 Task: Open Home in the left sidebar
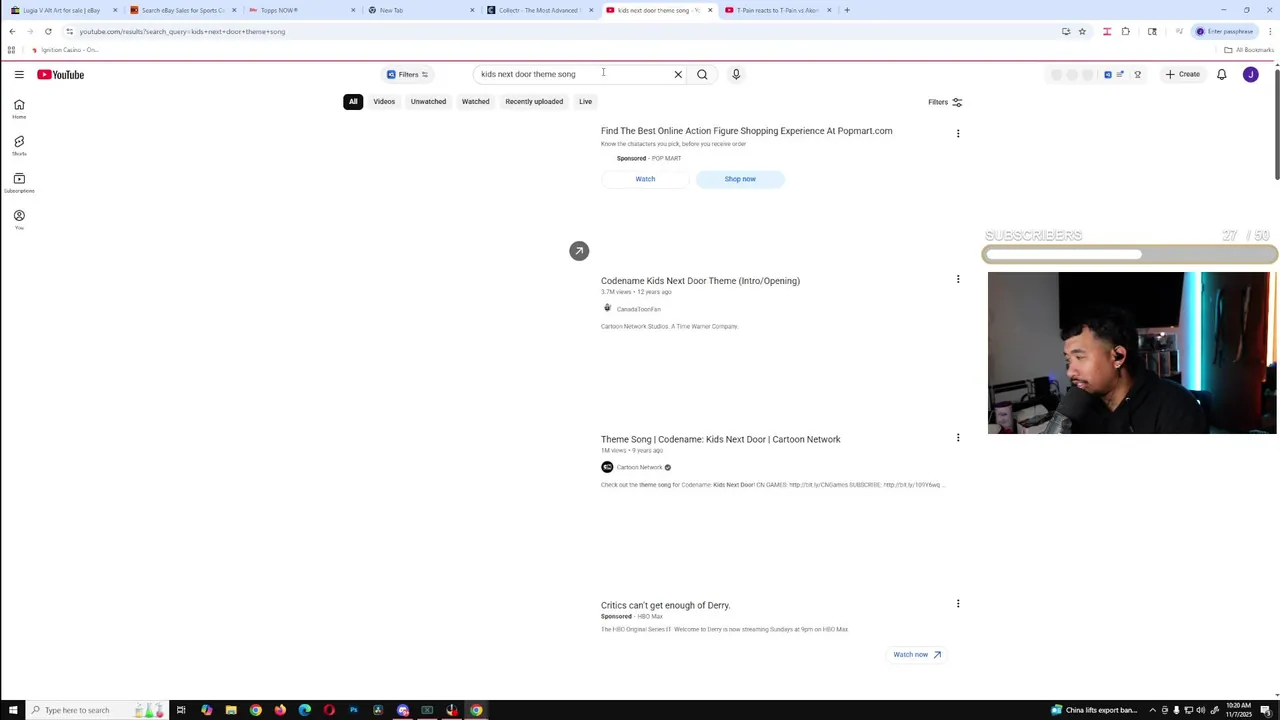click(19, 109)
